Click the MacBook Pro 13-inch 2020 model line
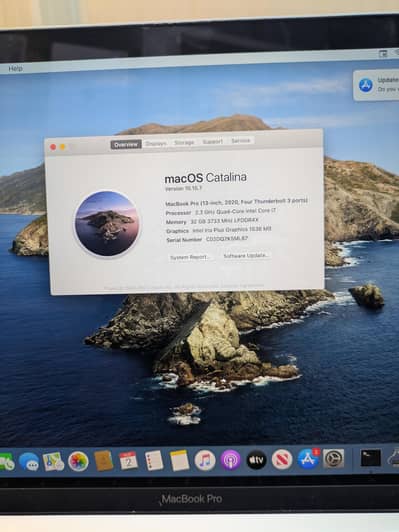This screenshot has height=532, width=399. point(236,202)
